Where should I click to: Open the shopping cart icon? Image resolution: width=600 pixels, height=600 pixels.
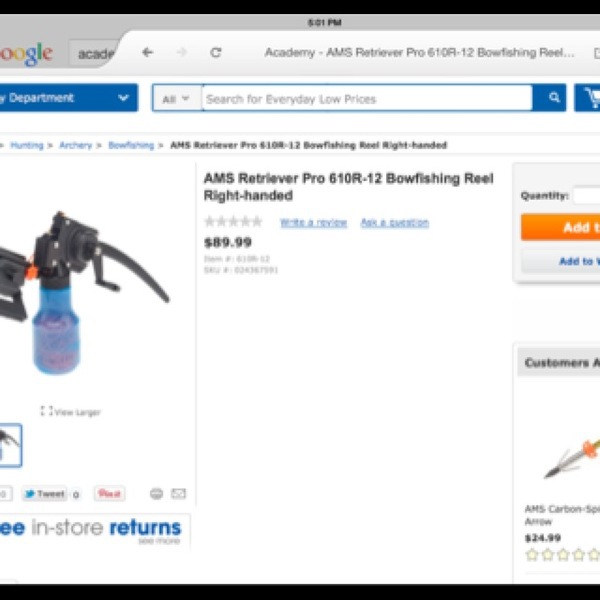(x=588, y=98)
